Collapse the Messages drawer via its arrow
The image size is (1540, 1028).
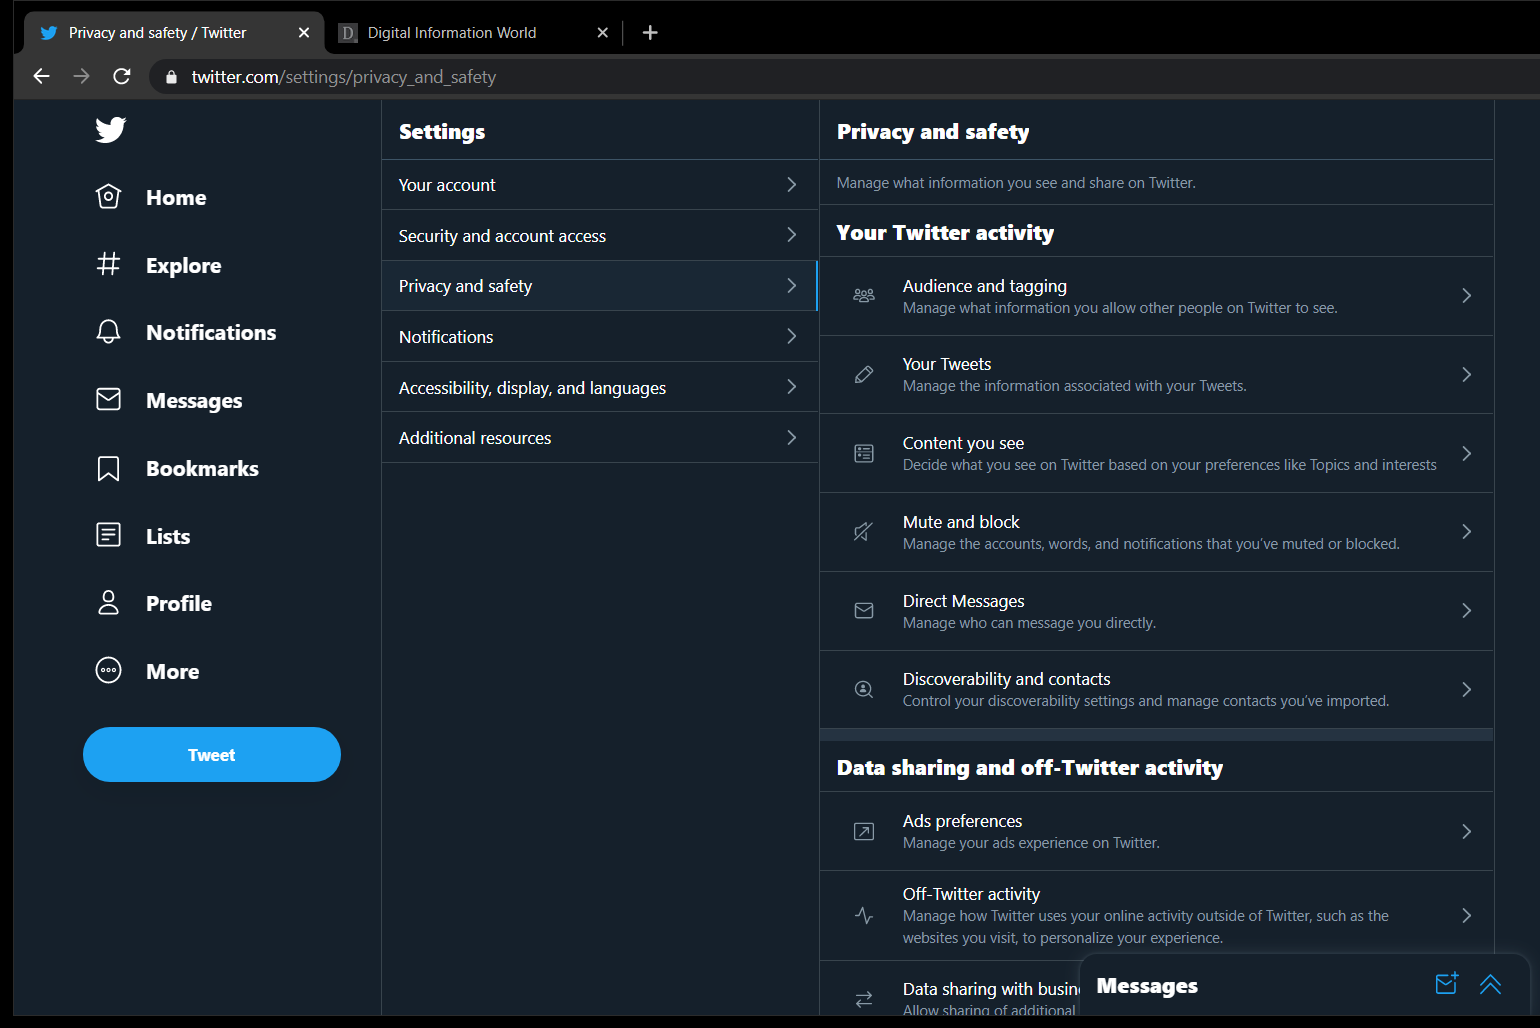pyautogui.click(x=1491, y=985)
